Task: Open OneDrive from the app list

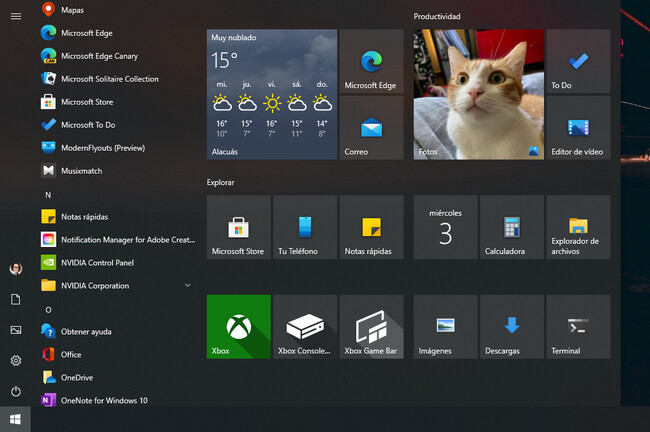Action: [116, 377]
